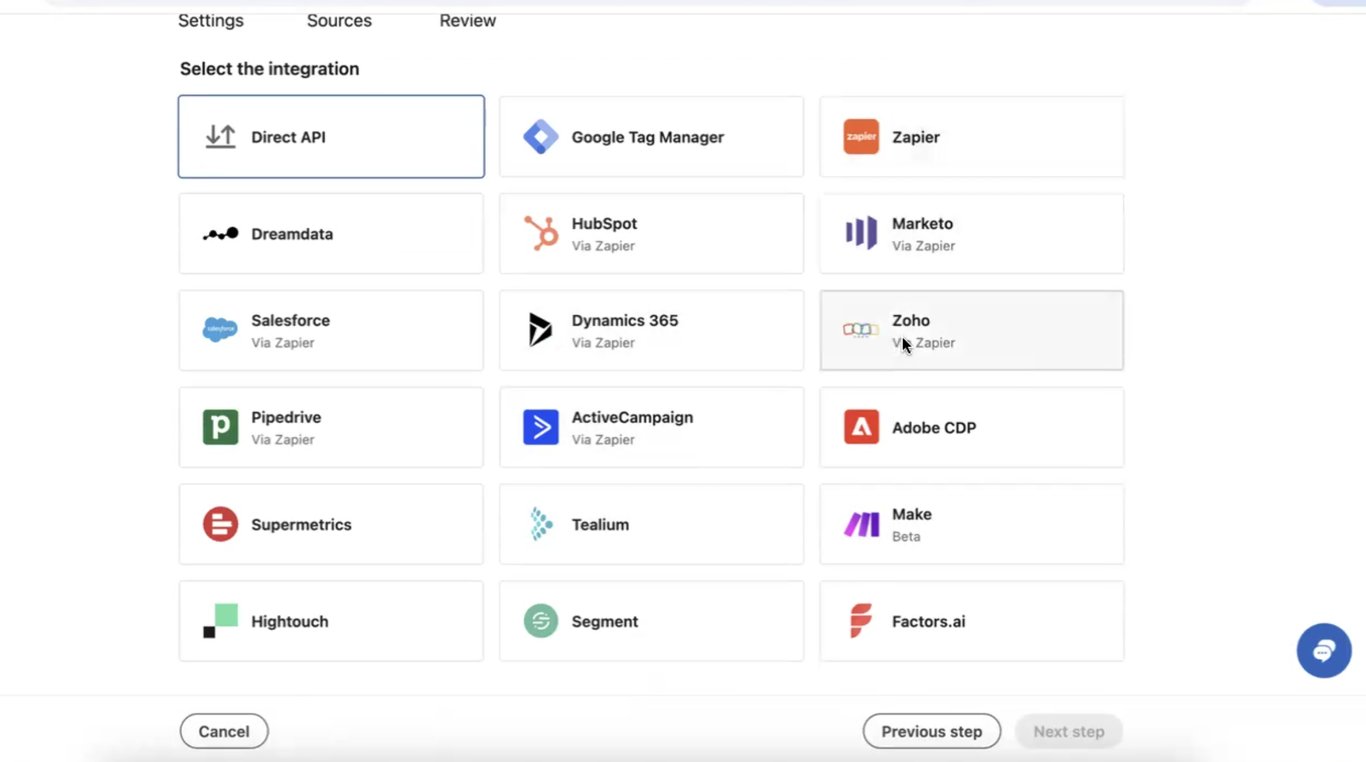
Task: Pick the Factors.ai integration name
Action: (x=929, y=621)
